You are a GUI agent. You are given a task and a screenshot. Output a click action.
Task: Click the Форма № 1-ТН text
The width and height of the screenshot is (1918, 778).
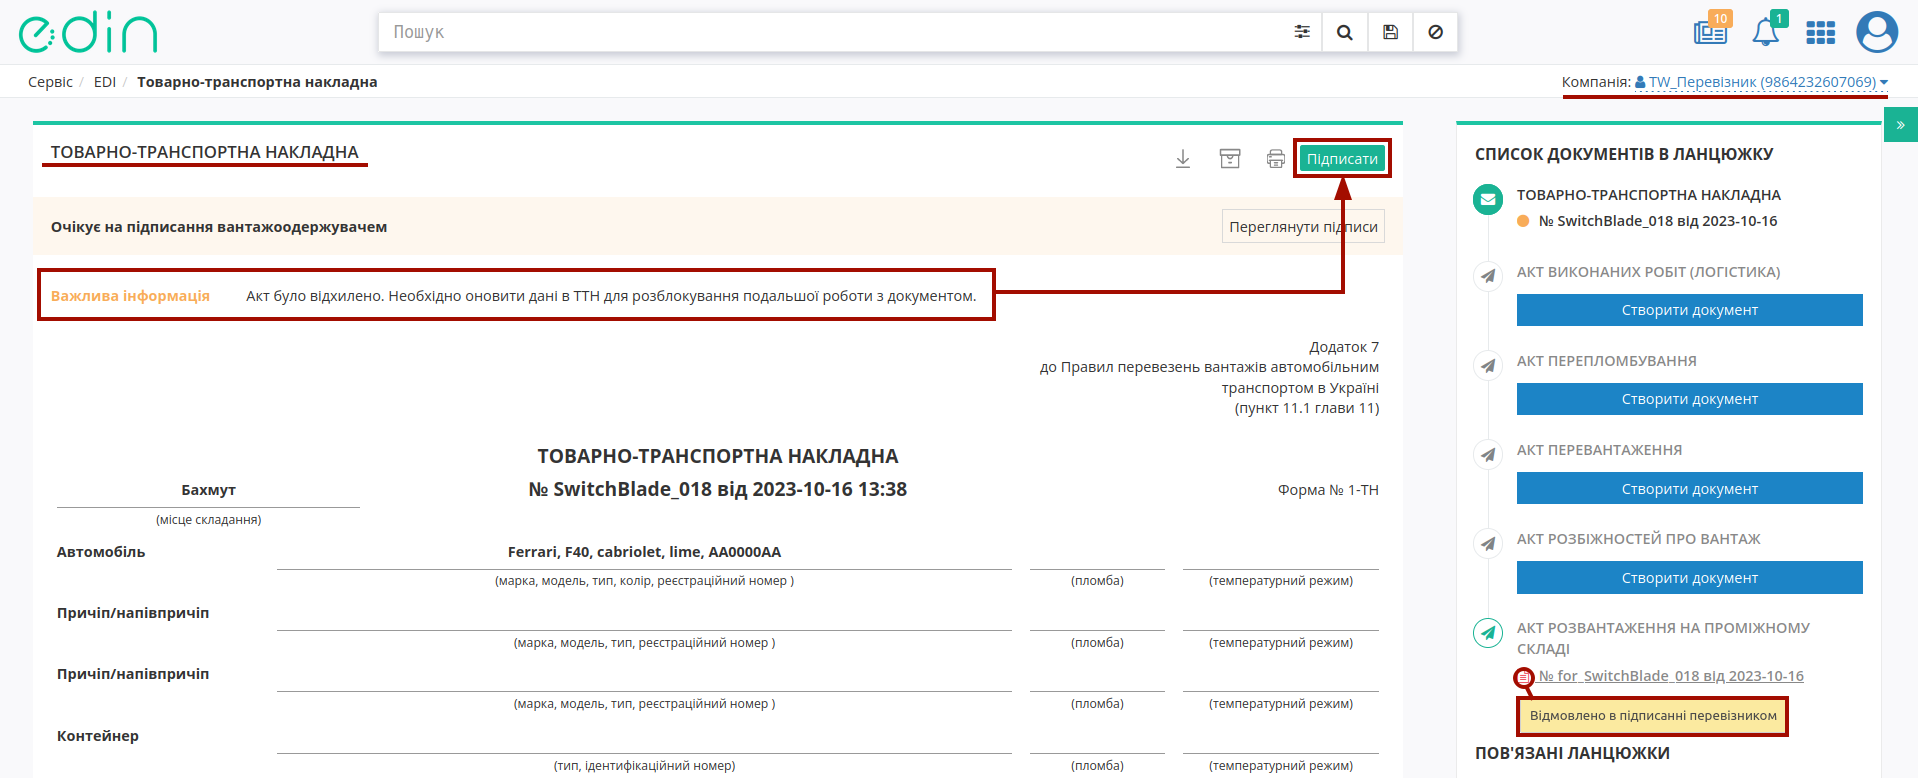1328,490
